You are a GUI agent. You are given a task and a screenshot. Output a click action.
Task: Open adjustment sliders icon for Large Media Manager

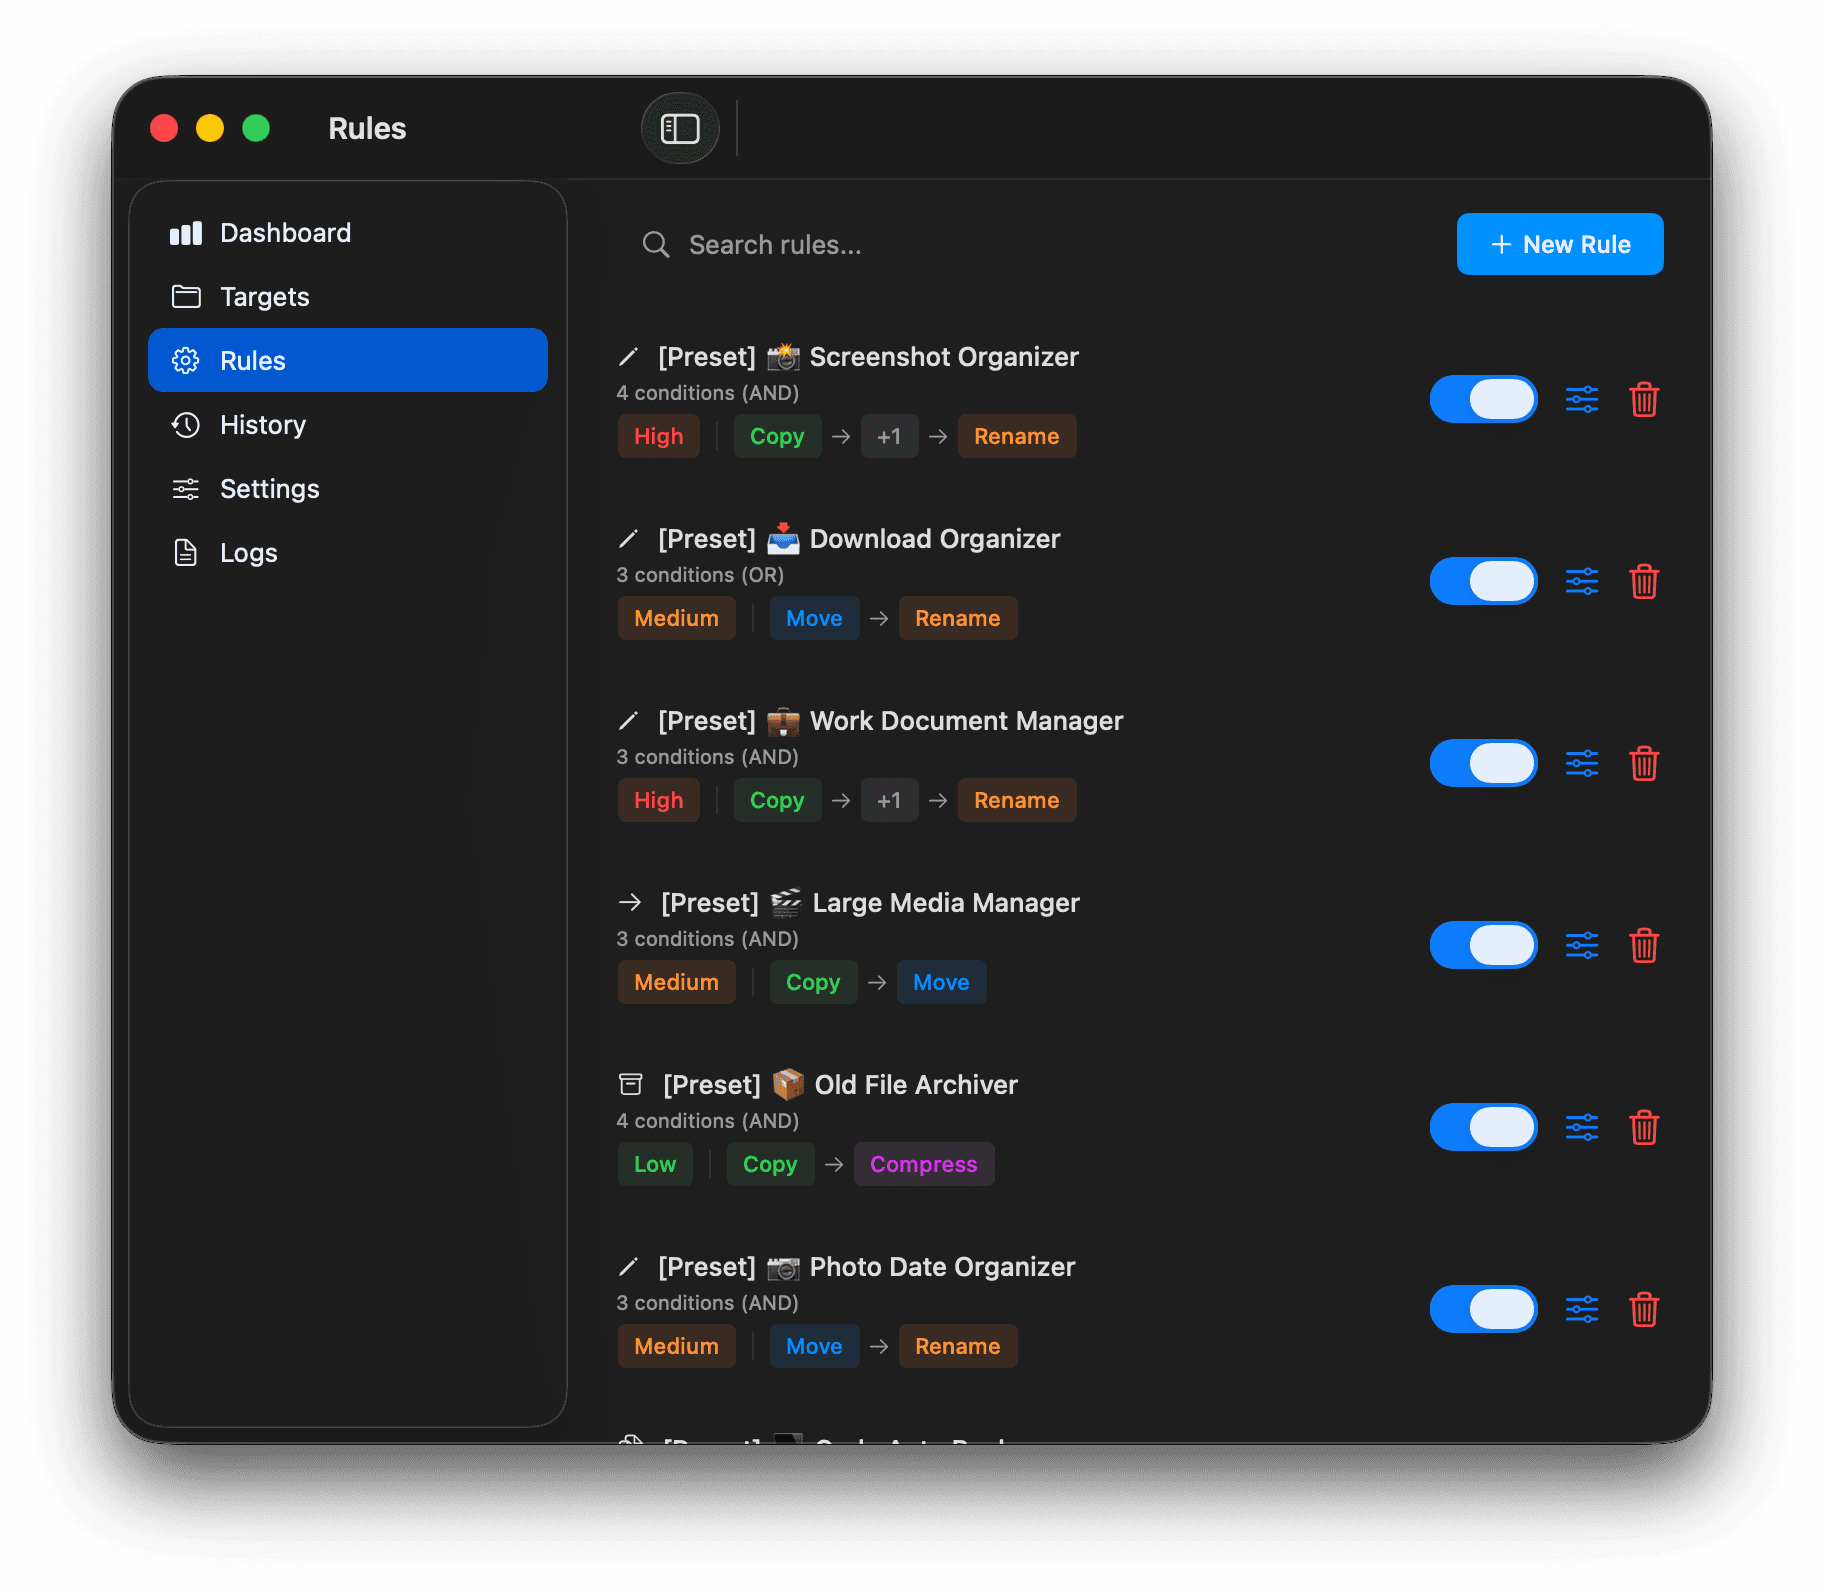click(x=1582, y=945)
